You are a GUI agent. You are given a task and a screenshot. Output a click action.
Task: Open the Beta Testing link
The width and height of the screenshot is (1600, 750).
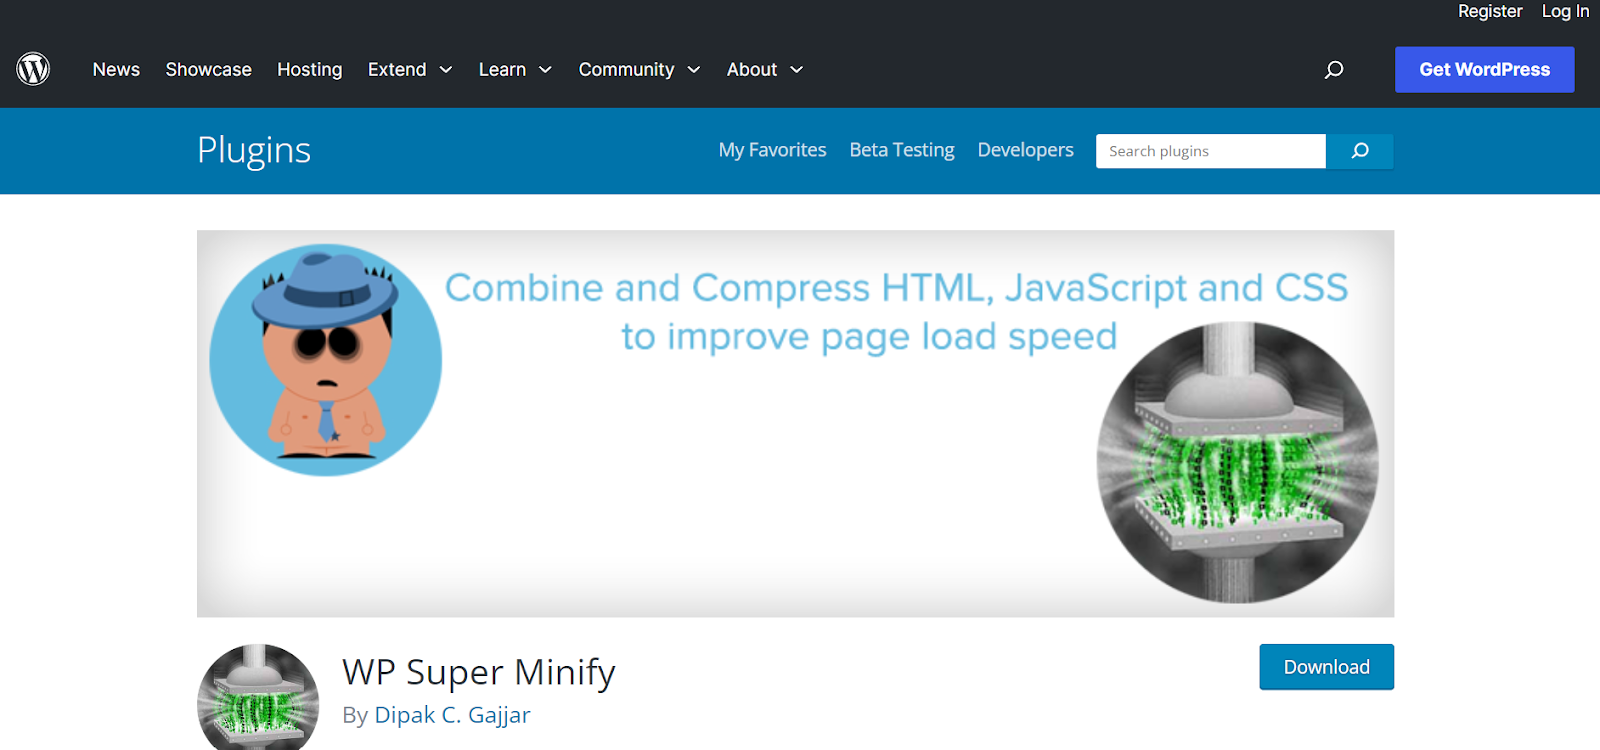click(902, 150)
